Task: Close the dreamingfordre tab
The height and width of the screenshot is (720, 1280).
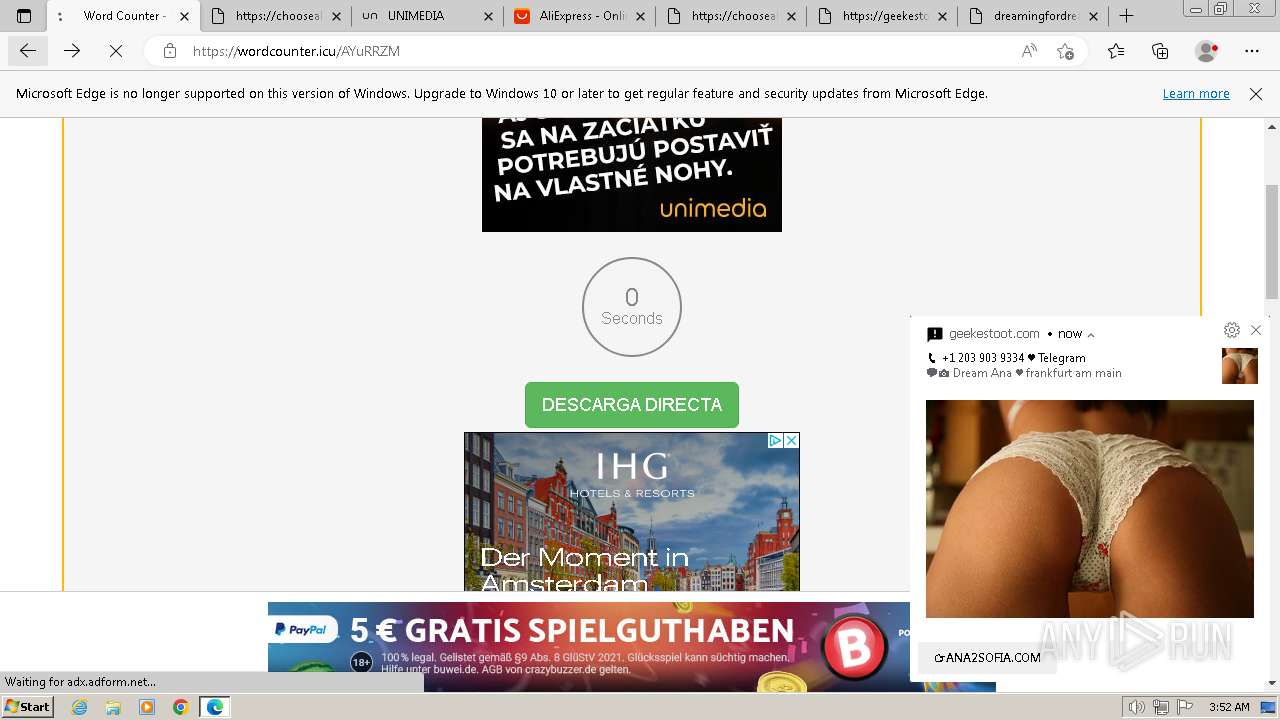Action: [1093, 16]
